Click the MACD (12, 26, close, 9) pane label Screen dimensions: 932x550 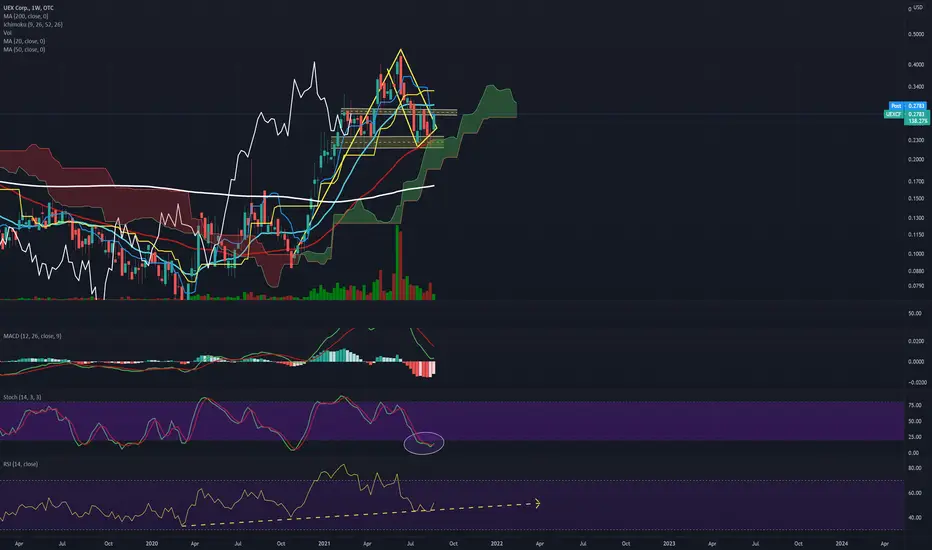click(32, 336)
